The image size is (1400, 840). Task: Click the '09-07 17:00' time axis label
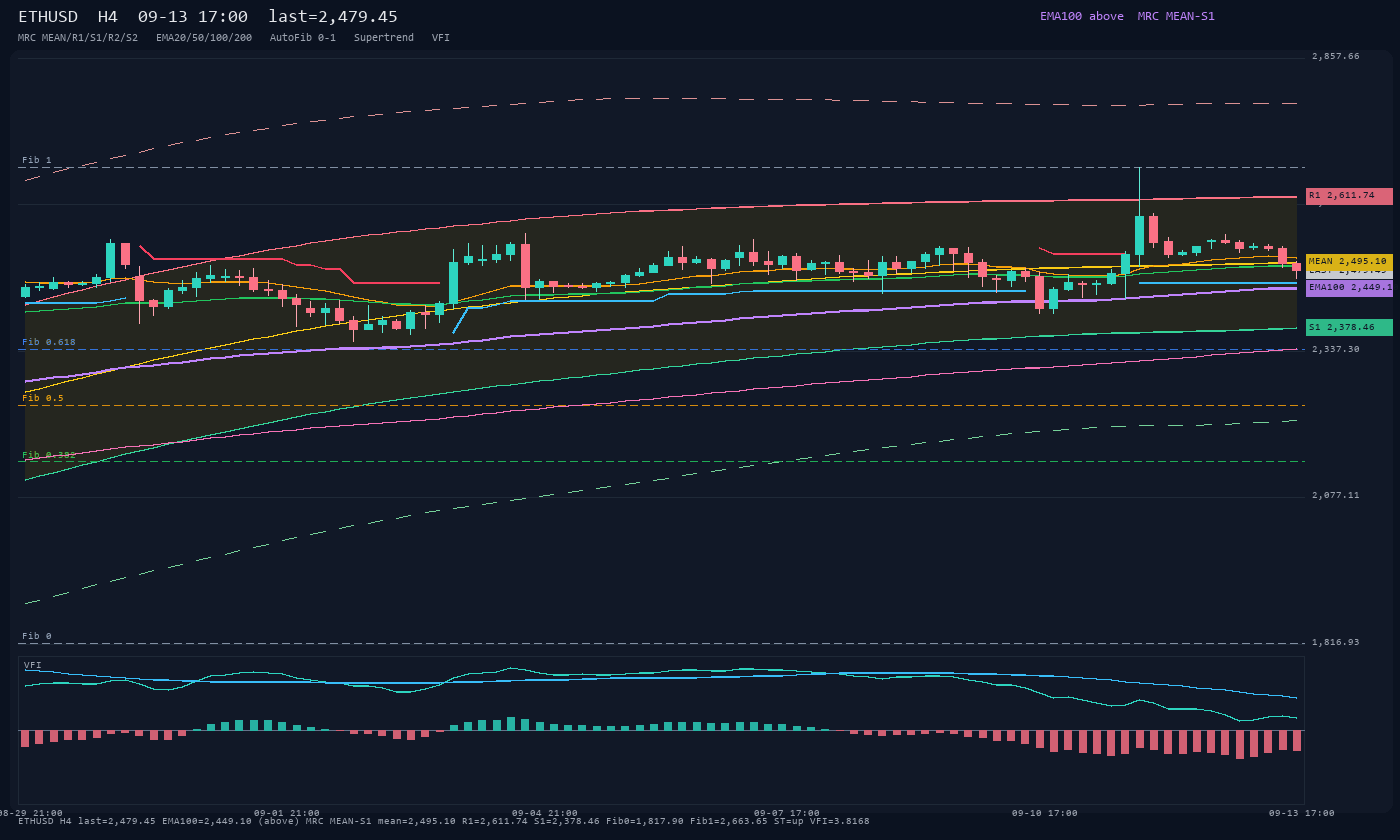click(787, 813)
